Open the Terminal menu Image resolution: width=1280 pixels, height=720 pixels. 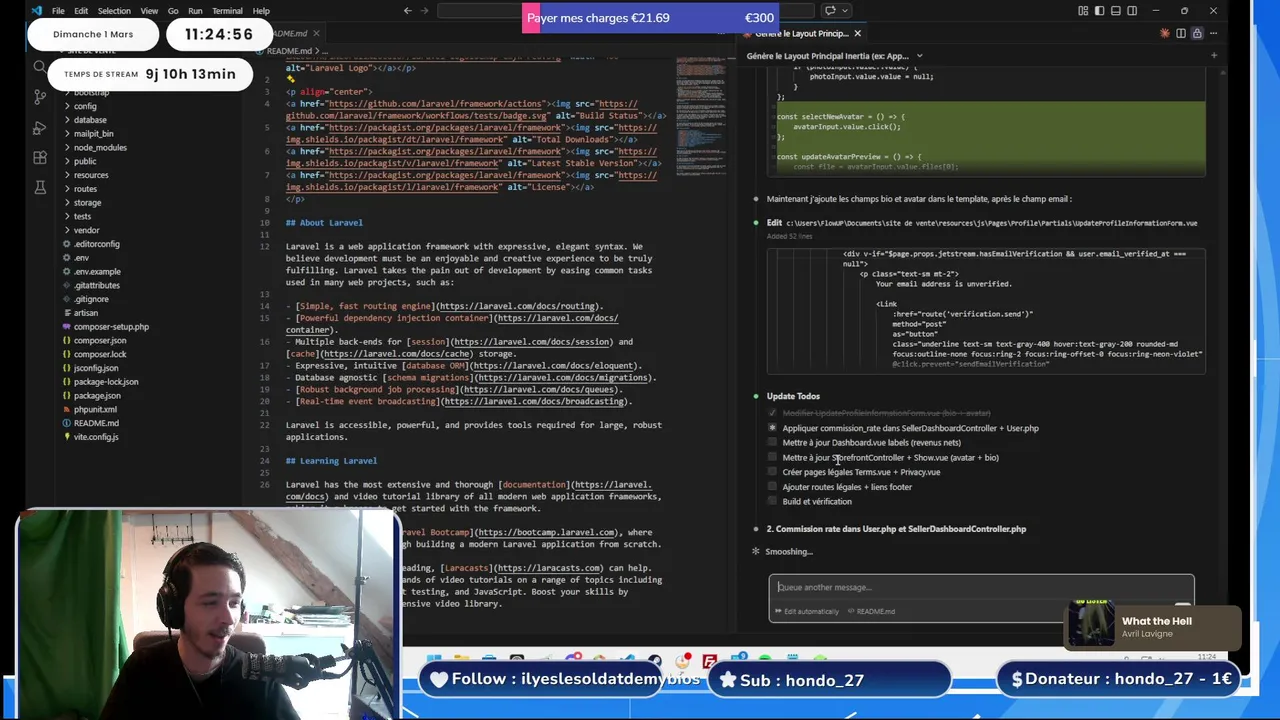[x=227, y=11]
